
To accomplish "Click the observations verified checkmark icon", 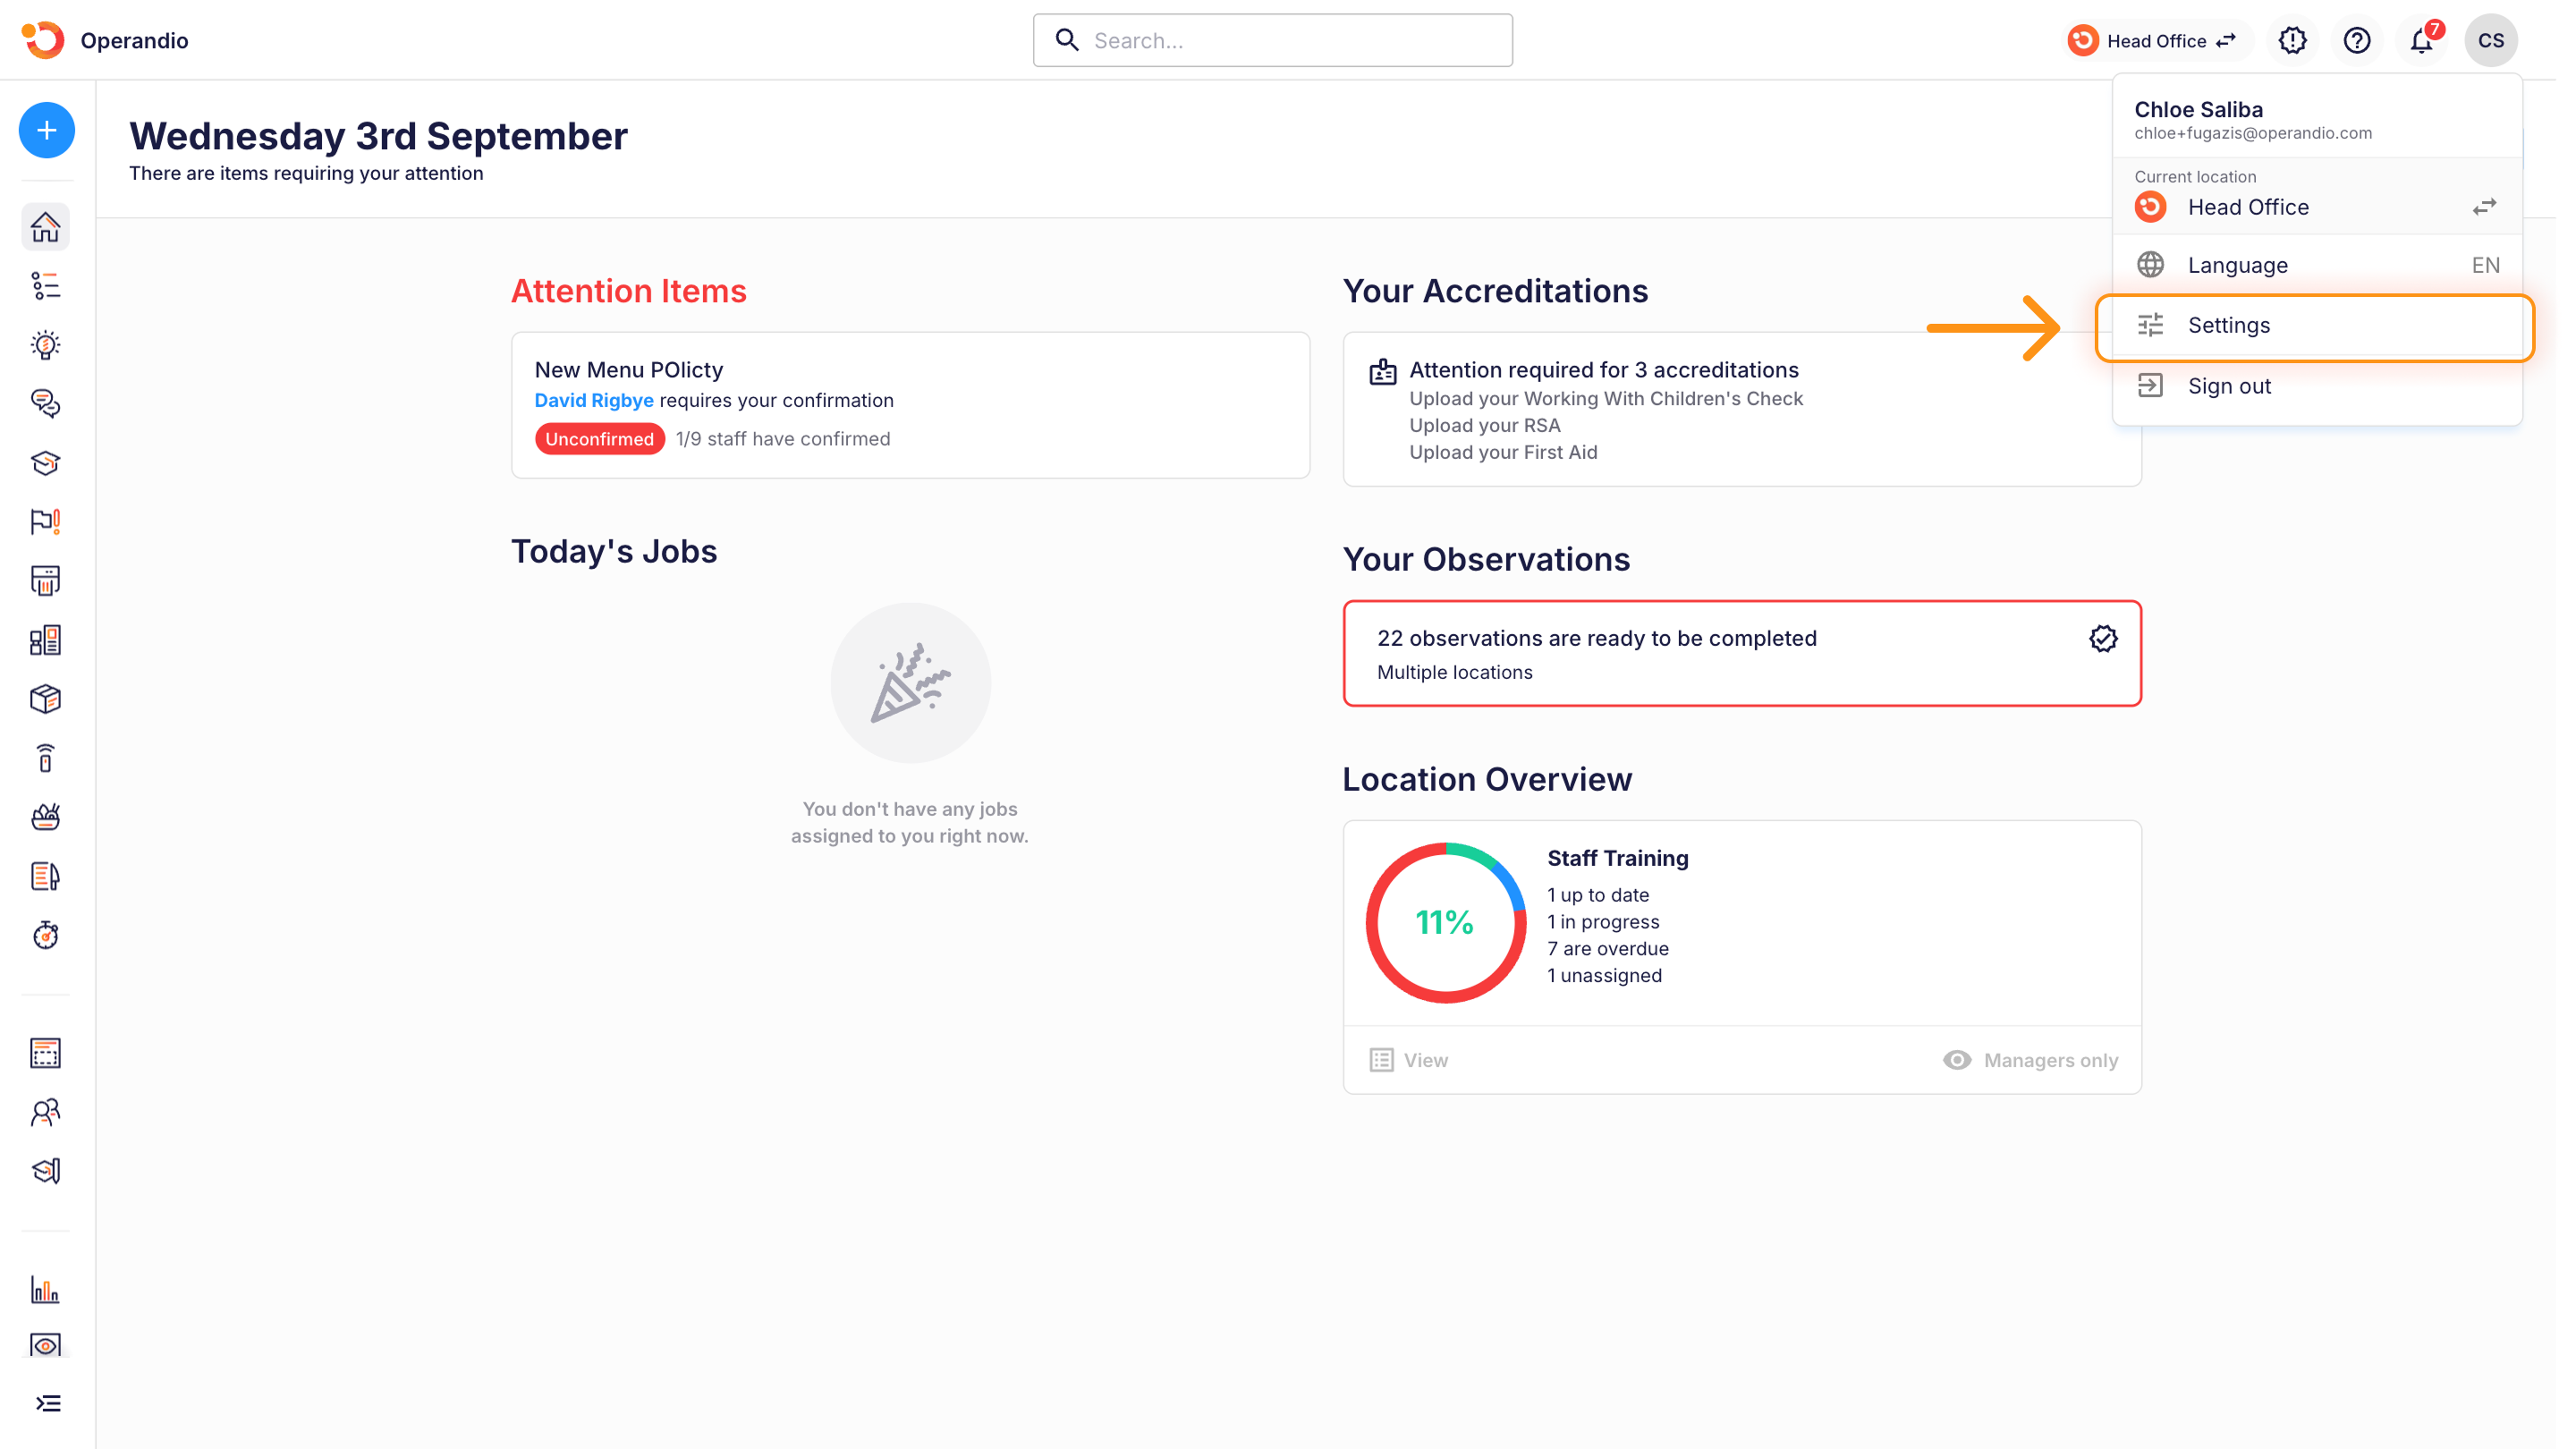I will click(x=2103, y=639).
